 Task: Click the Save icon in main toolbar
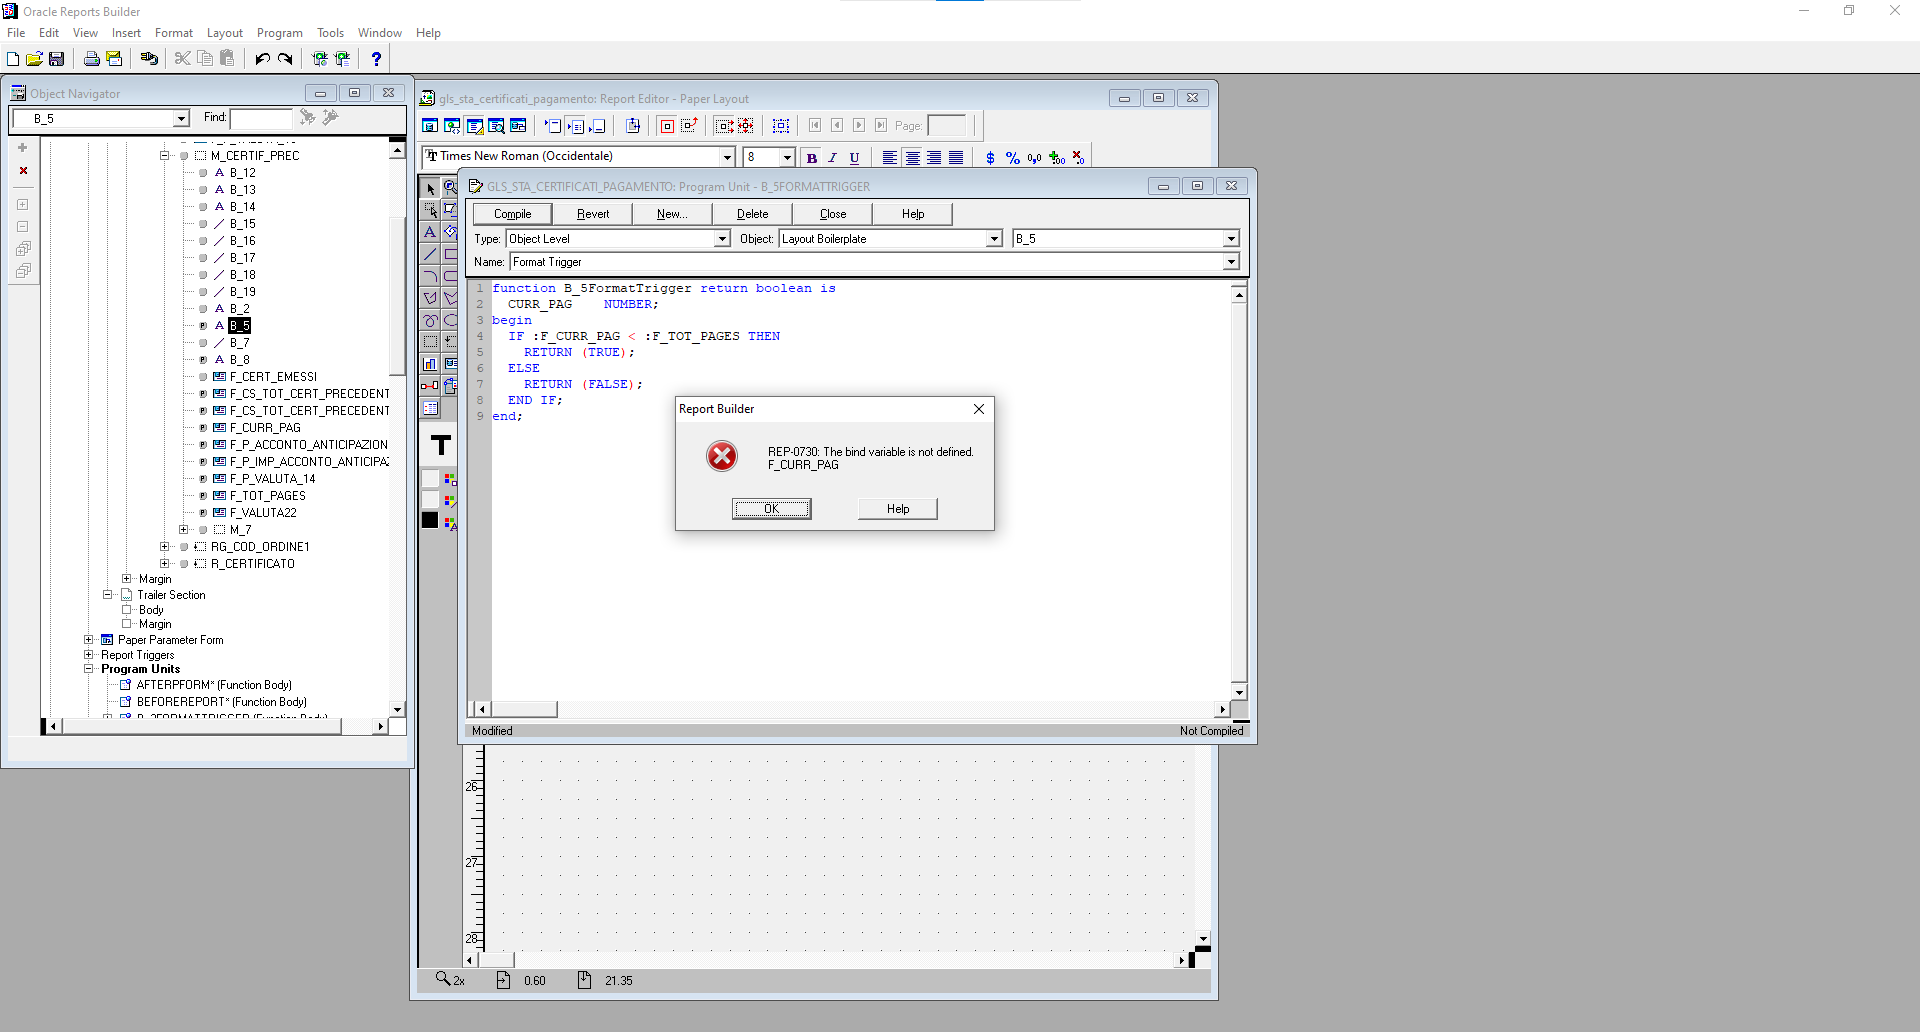pyautogui.click(x=56, y=59)
